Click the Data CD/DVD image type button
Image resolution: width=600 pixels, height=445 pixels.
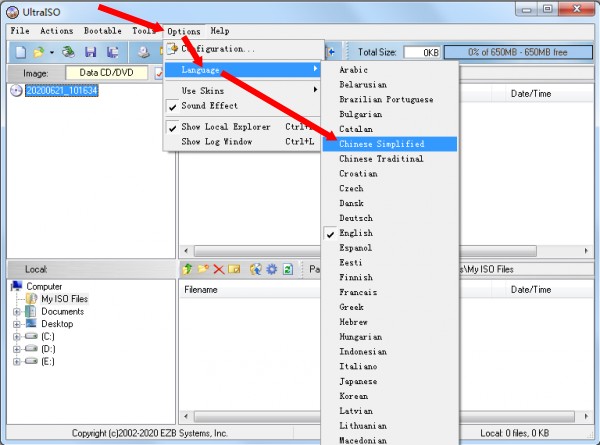coord(107,73)
